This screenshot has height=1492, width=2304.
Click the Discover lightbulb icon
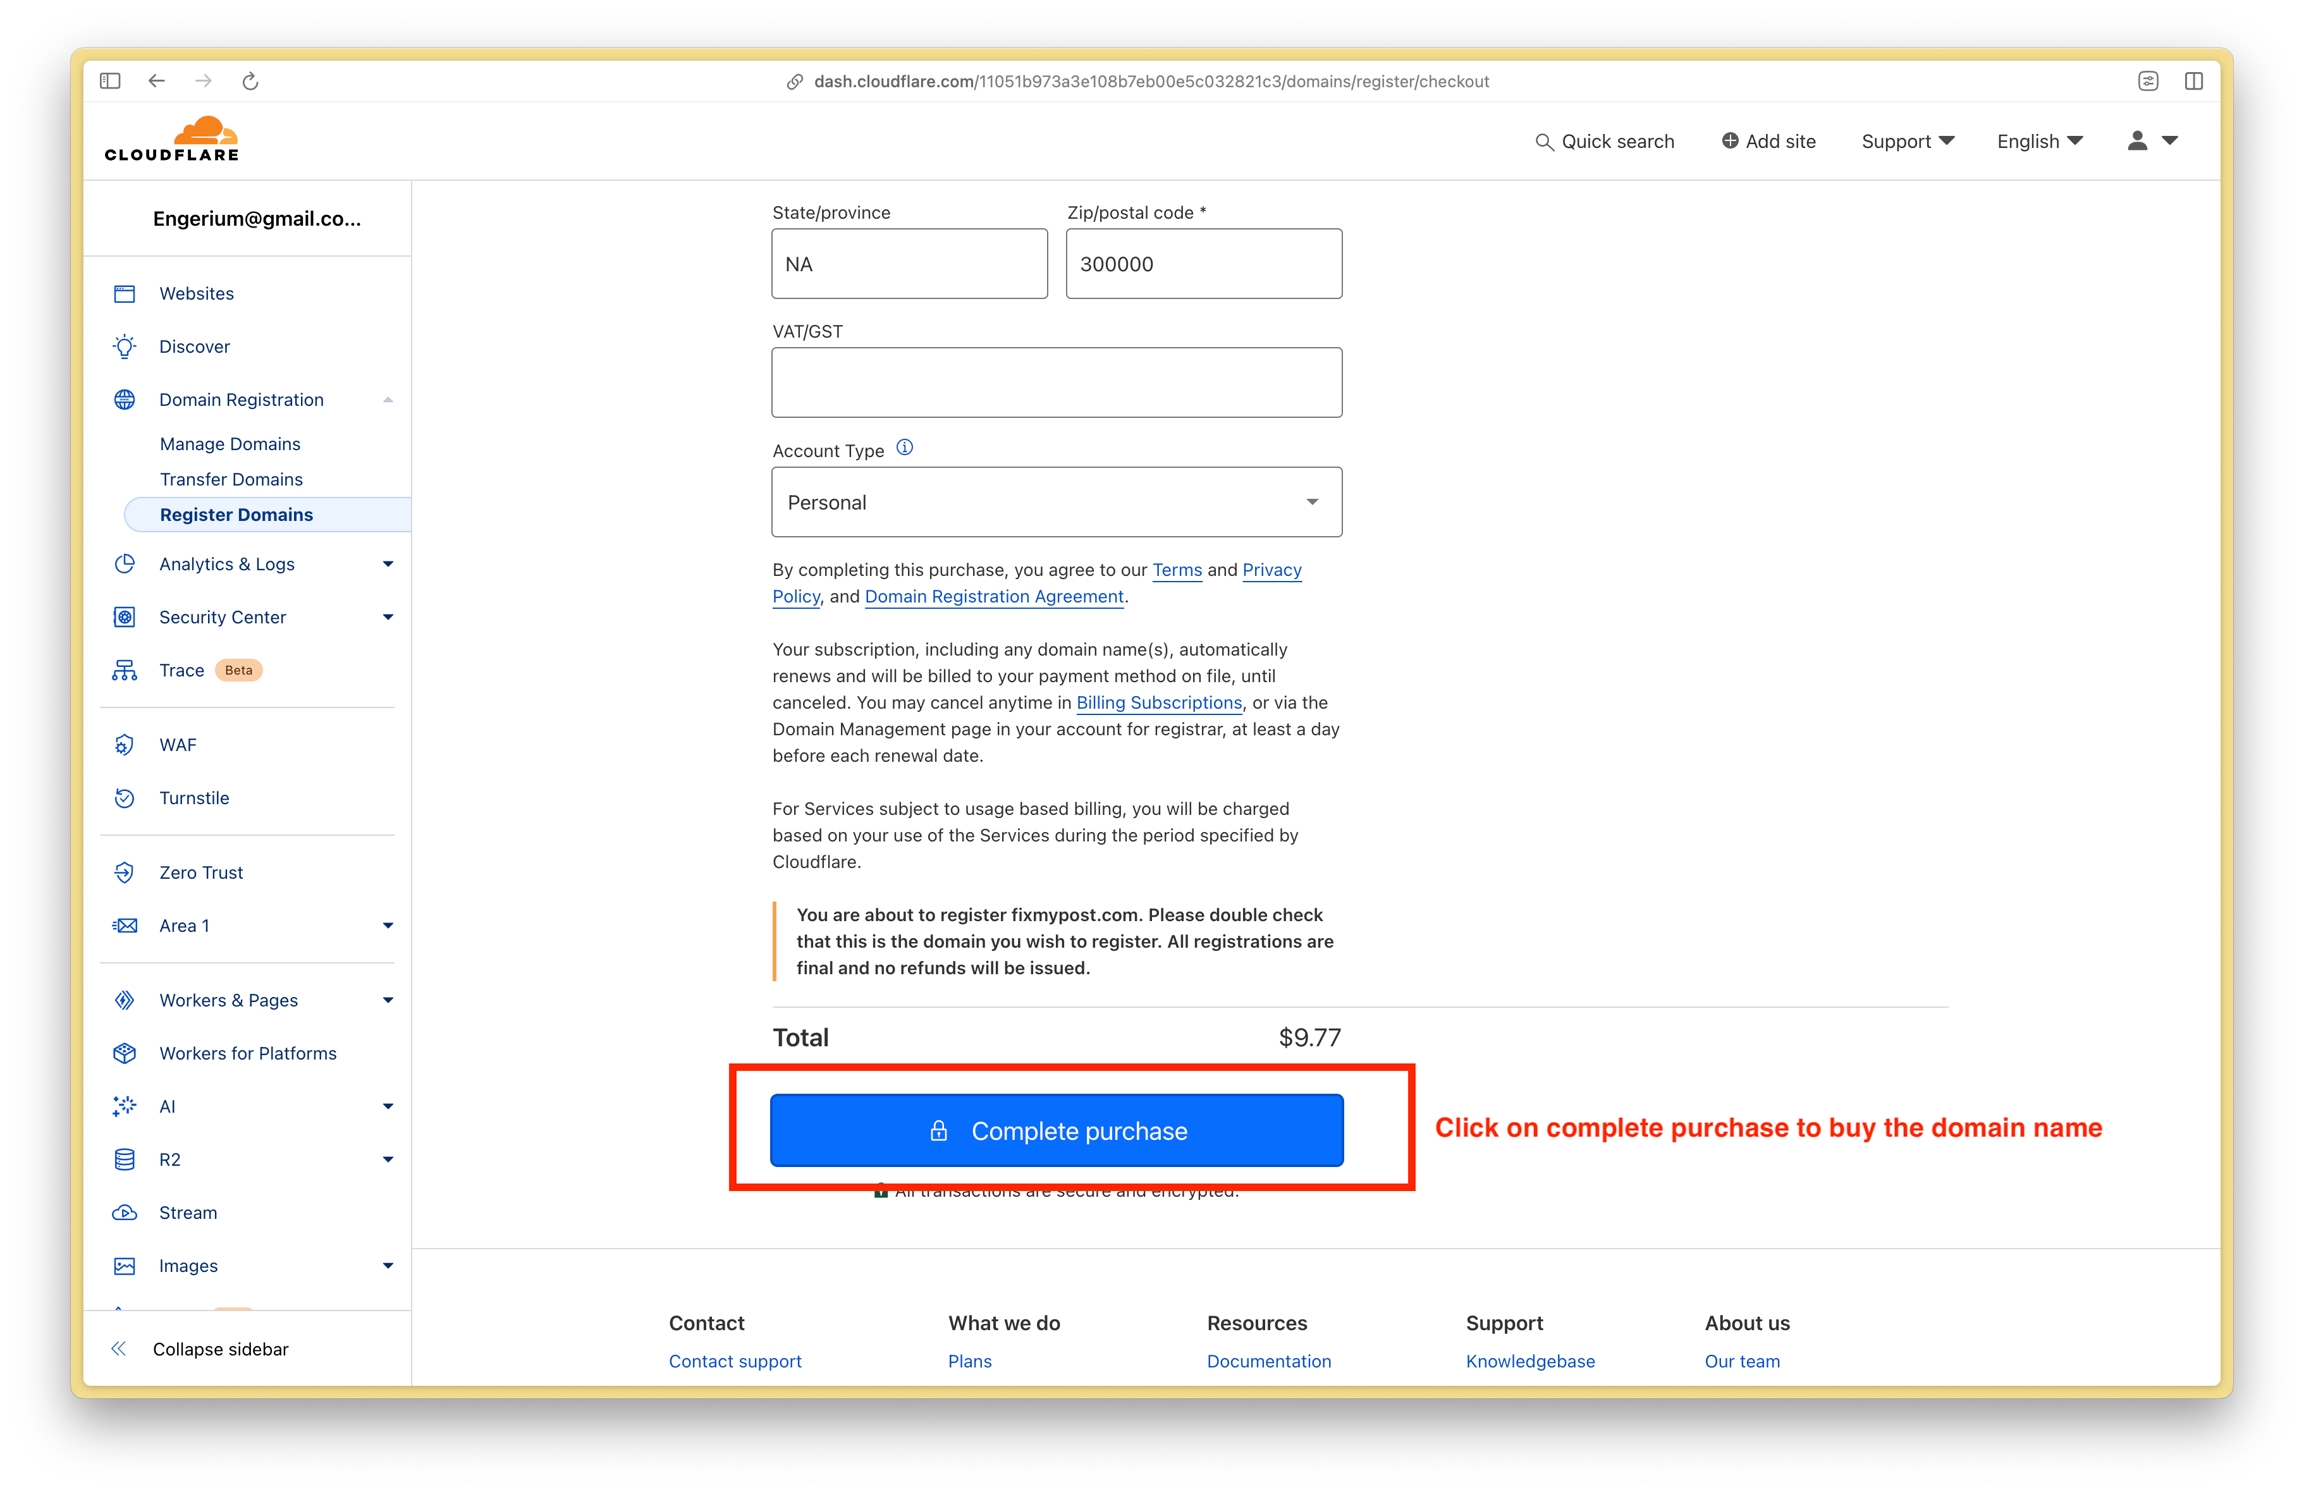tap(125, 346)
